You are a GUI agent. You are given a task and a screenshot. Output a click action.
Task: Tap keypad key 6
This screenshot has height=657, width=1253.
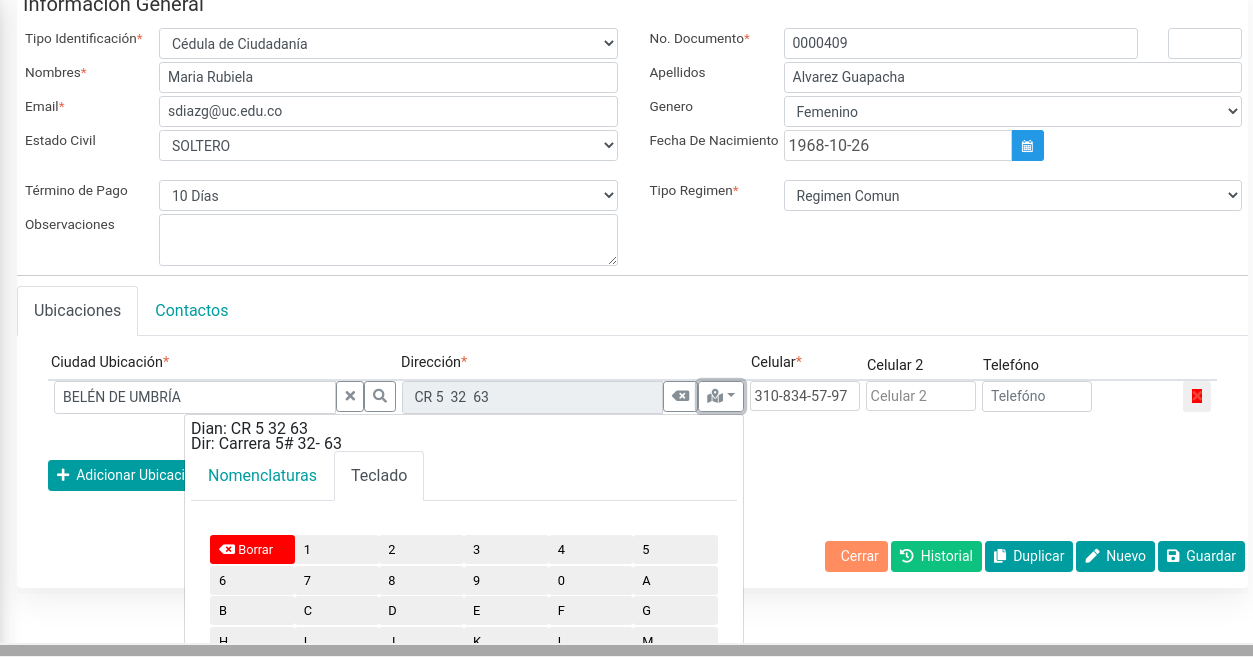252,581
